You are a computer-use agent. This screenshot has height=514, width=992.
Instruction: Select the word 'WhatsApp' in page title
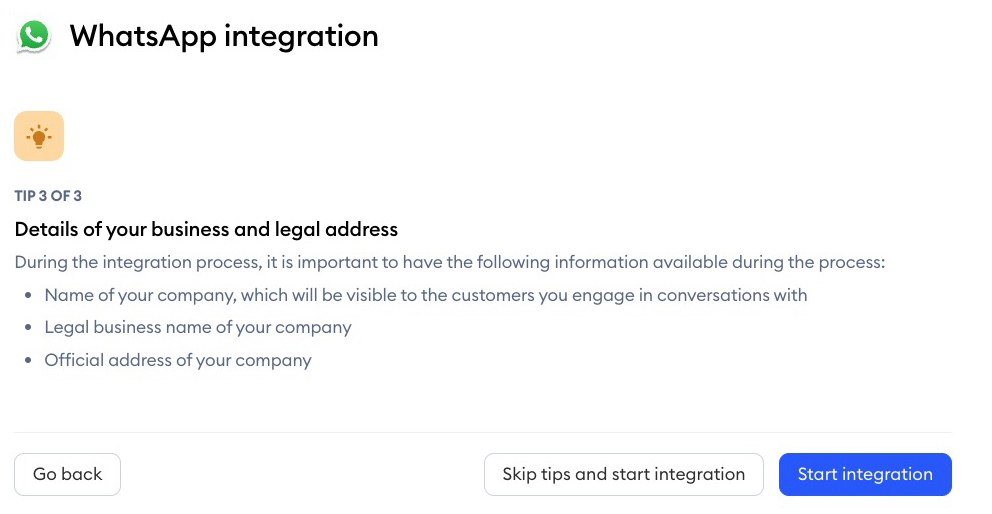point(143,36)
